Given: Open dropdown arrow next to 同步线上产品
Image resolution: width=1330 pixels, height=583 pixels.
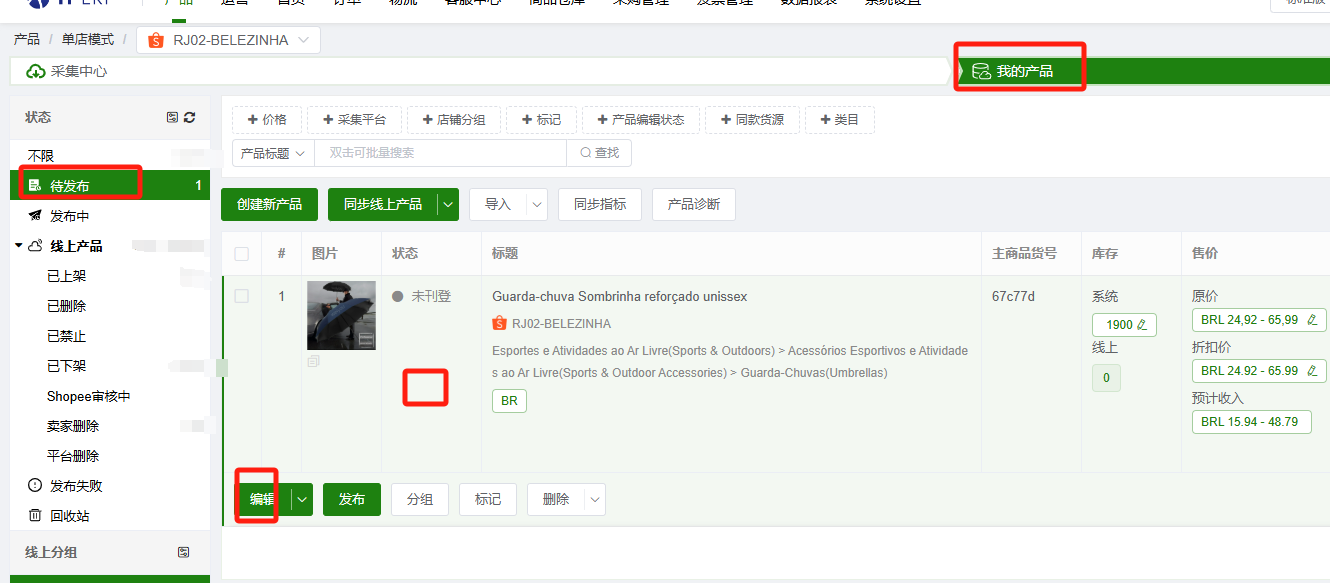Looking at the screenshot, I should click(x=448, y=204).
